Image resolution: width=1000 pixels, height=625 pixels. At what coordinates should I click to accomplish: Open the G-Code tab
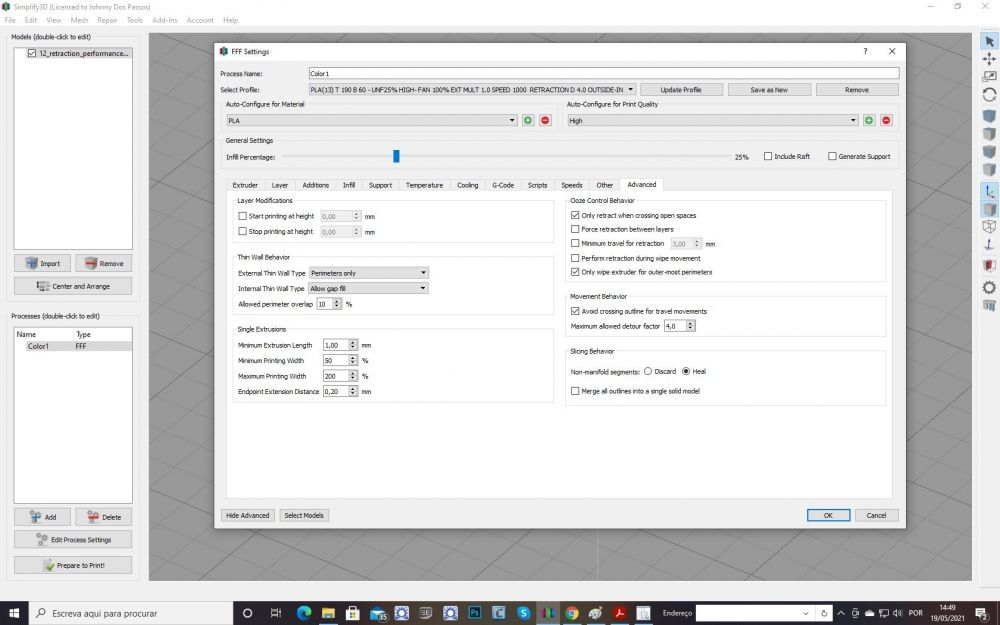coord(503,185)
